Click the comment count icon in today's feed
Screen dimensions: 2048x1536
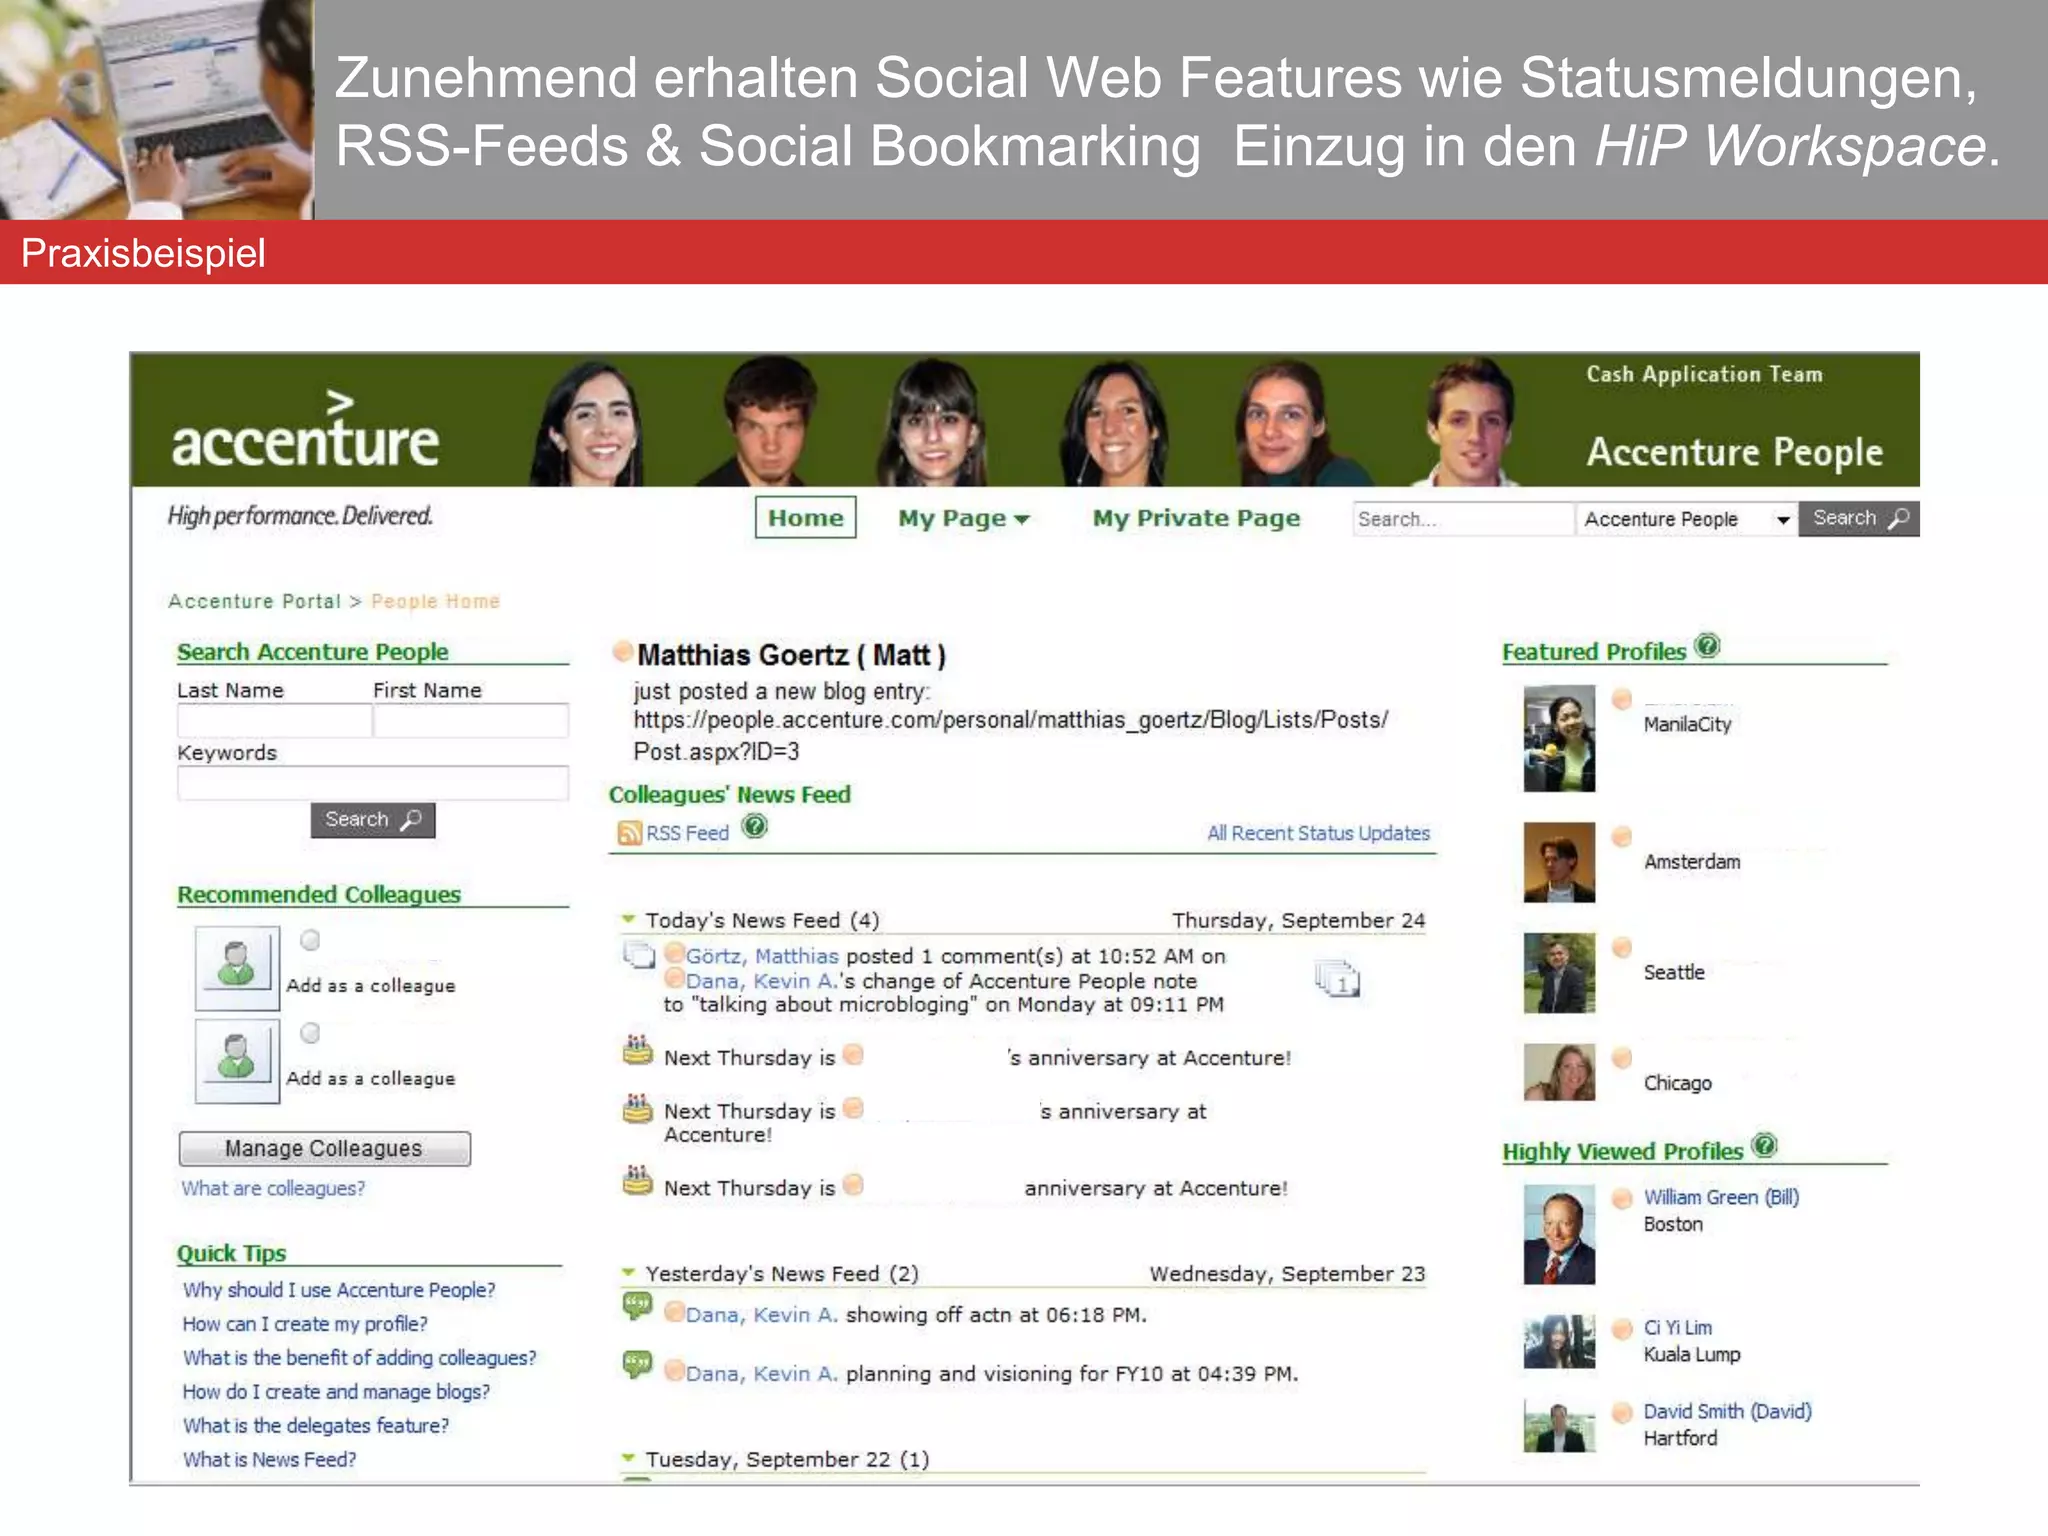pyautogui.click(x=1337, y=979)
